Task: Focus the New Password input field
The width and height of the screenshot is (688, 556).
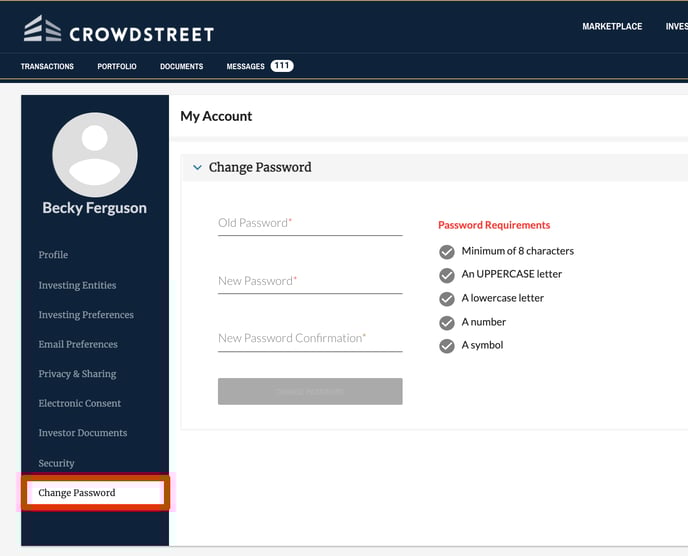Action: click(310, 283)
